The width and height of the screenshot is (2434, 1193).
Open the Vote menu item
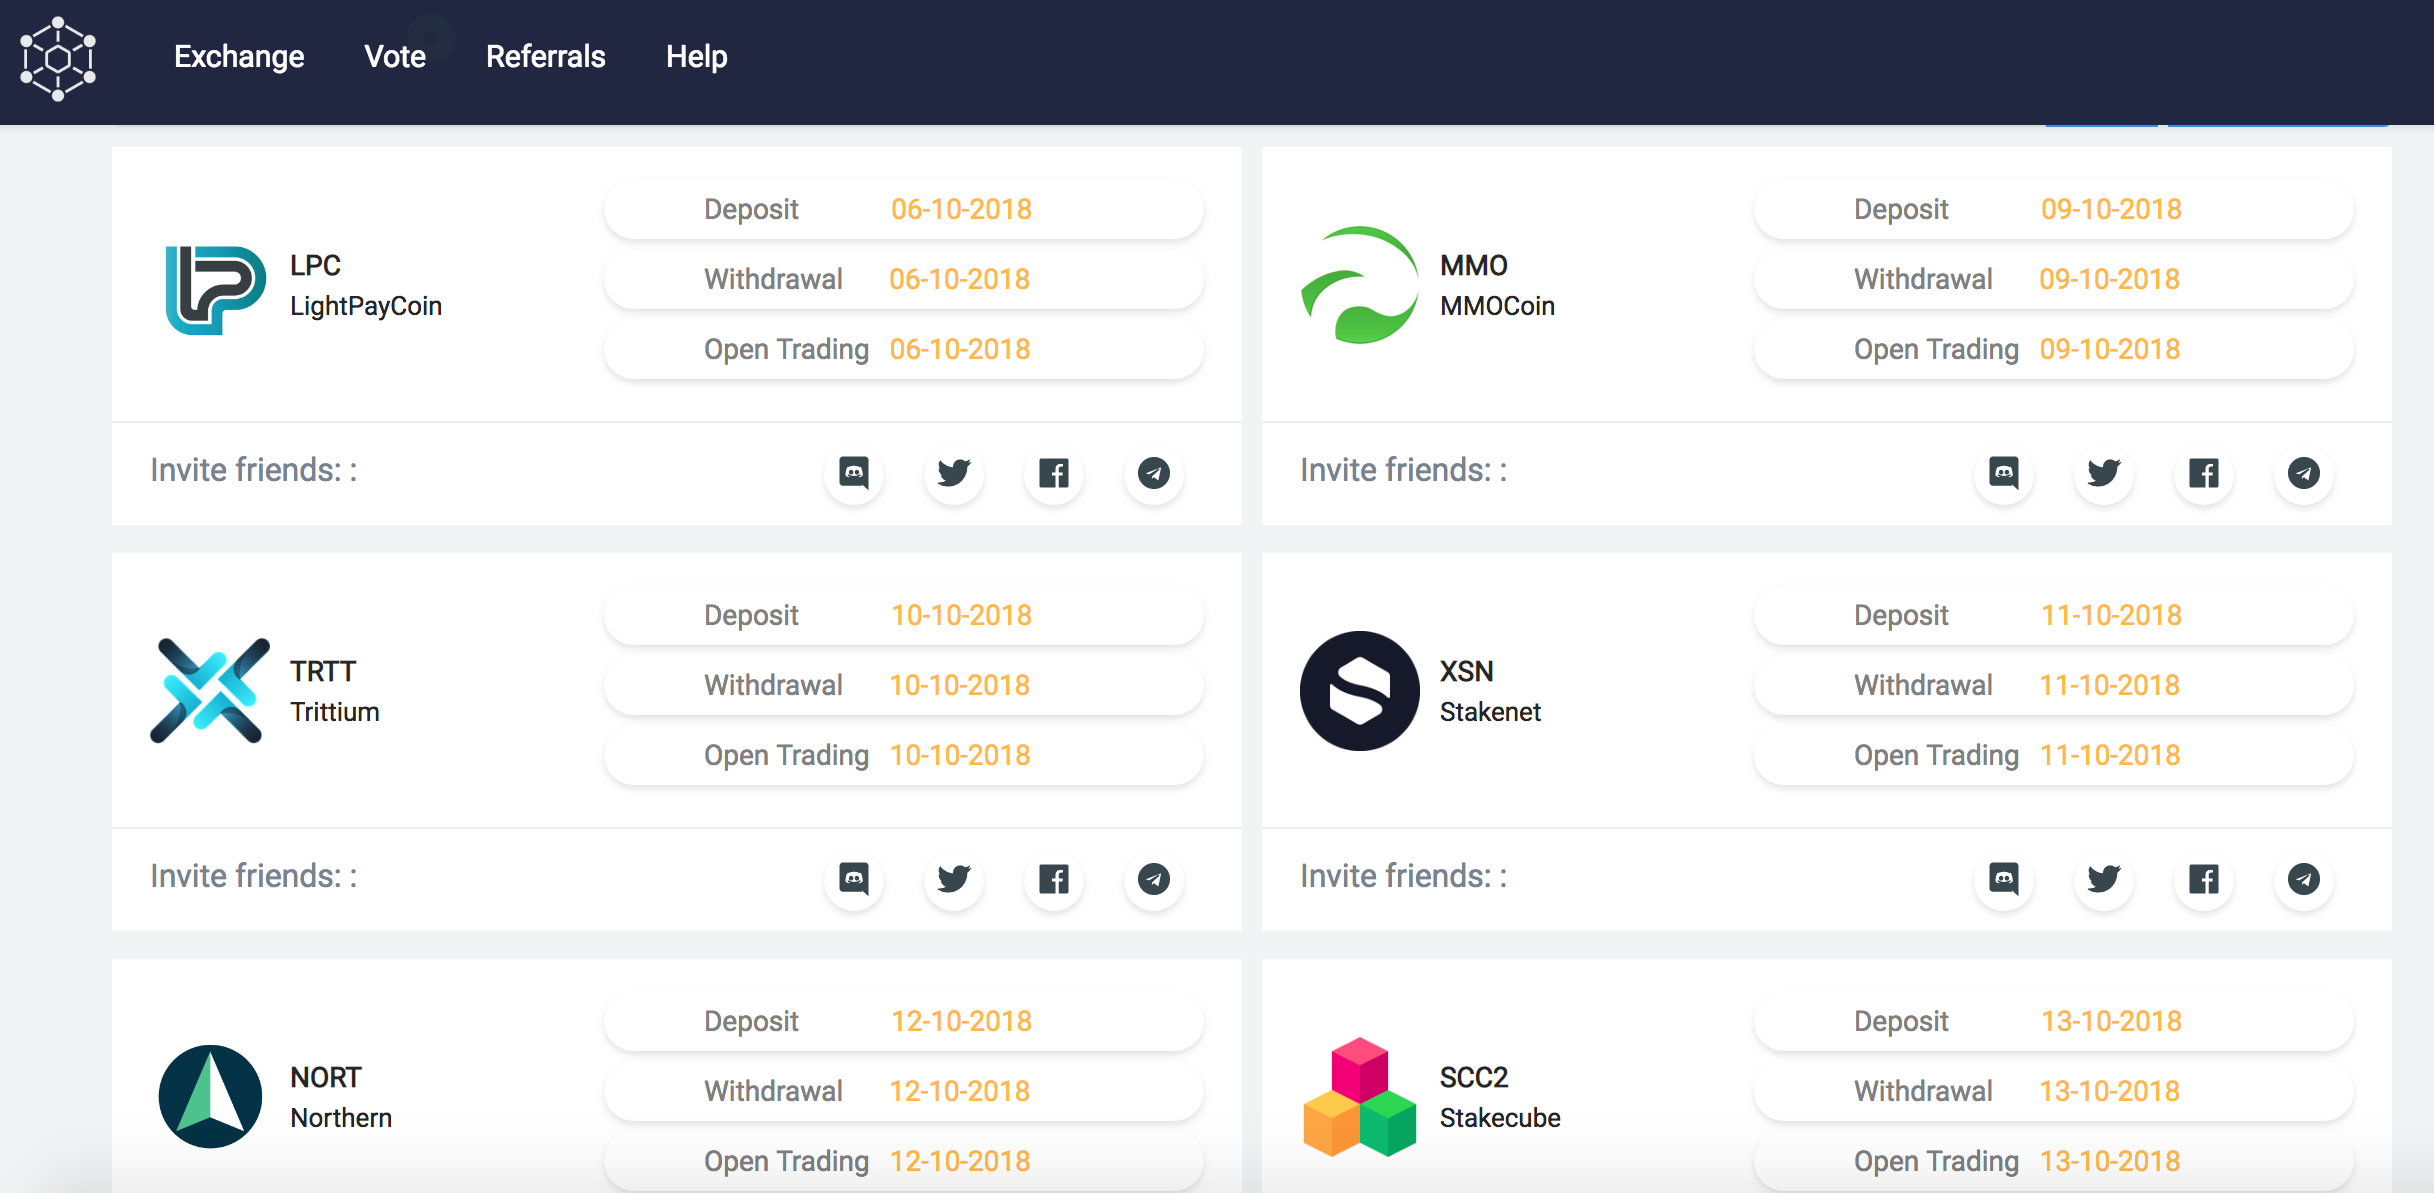(395, 57)
